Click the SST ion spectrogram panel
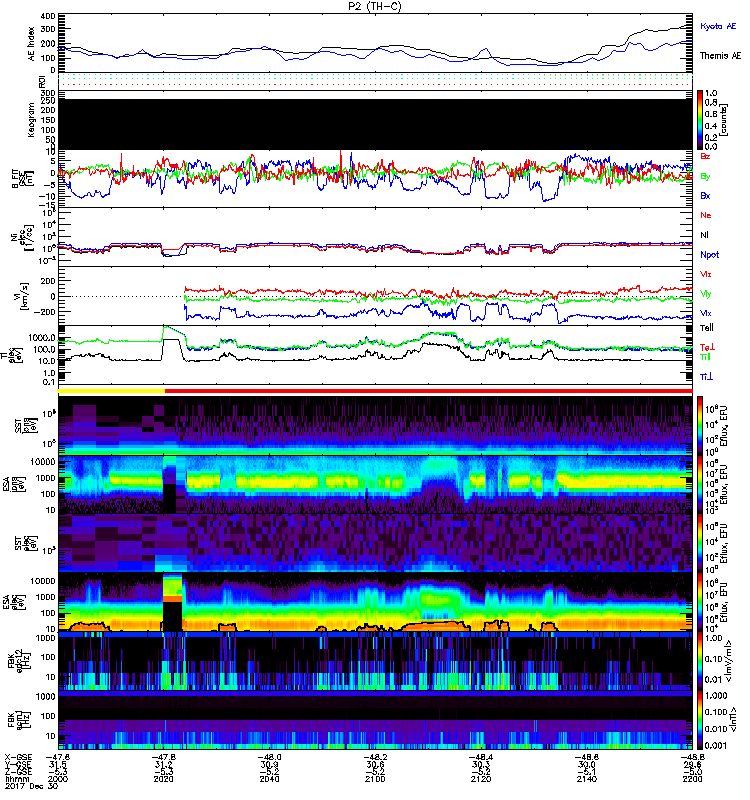 (375, 425)
